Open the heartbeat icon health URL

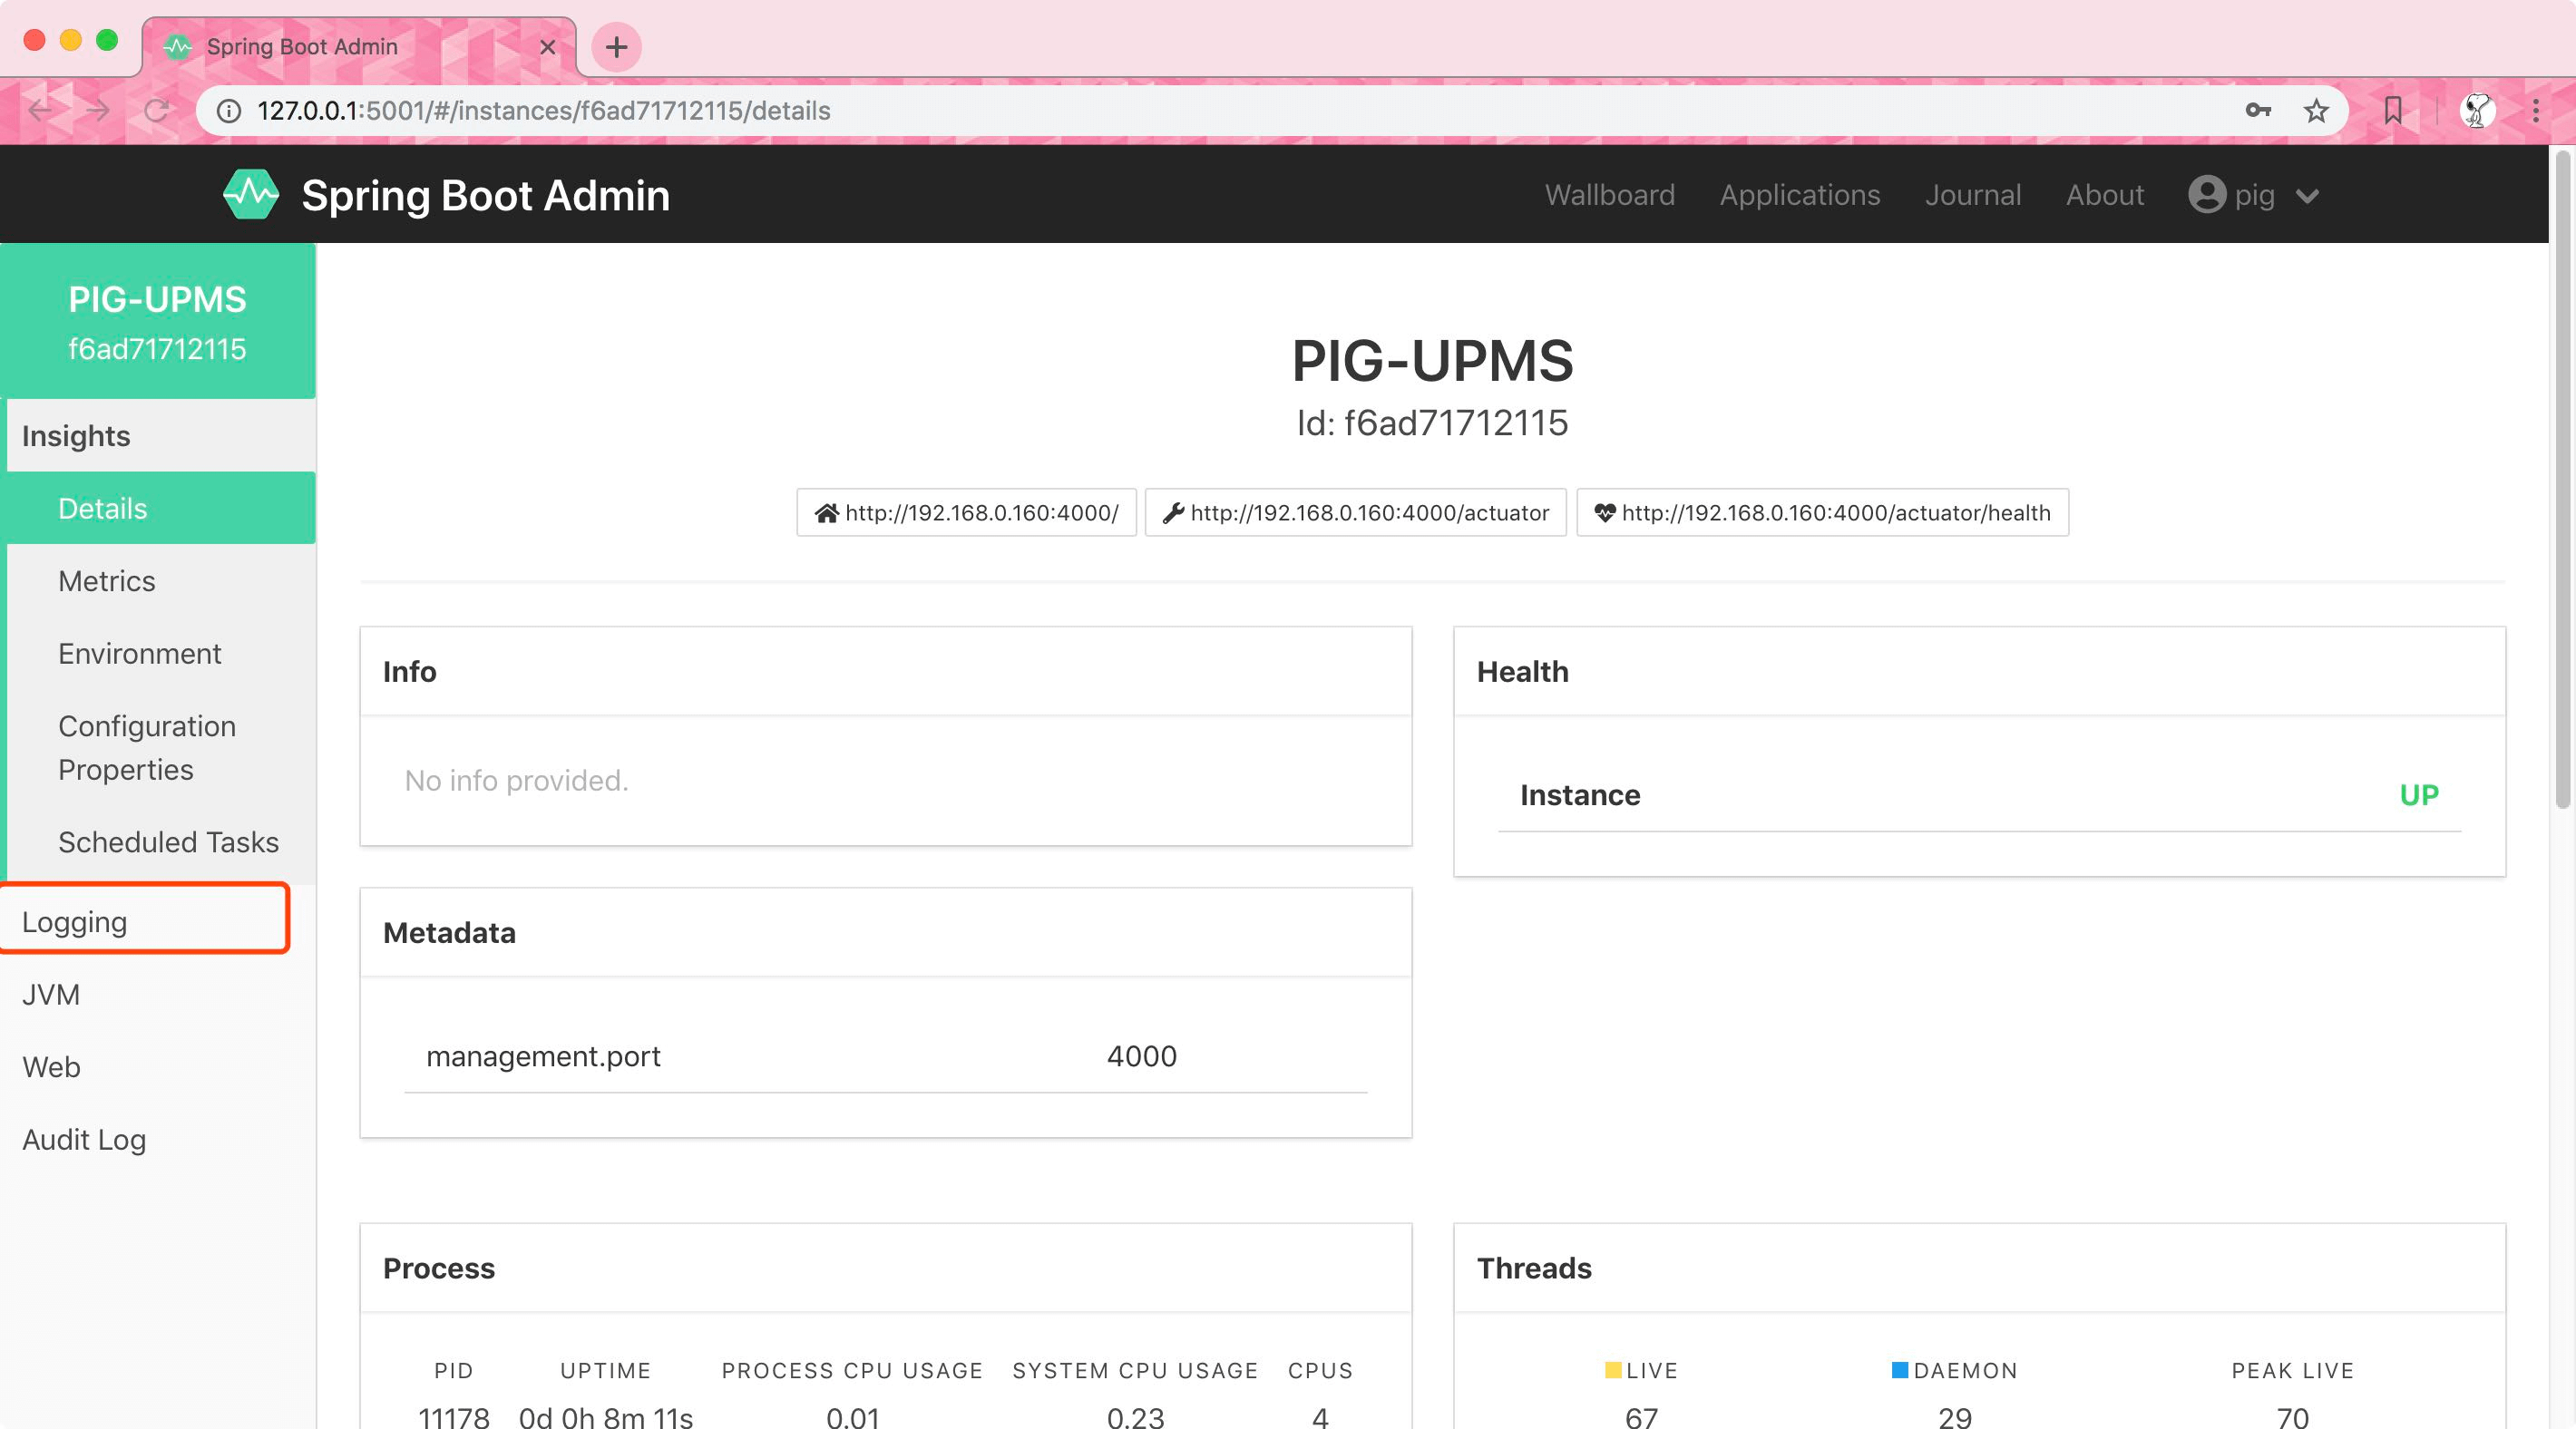point(1822,513)
